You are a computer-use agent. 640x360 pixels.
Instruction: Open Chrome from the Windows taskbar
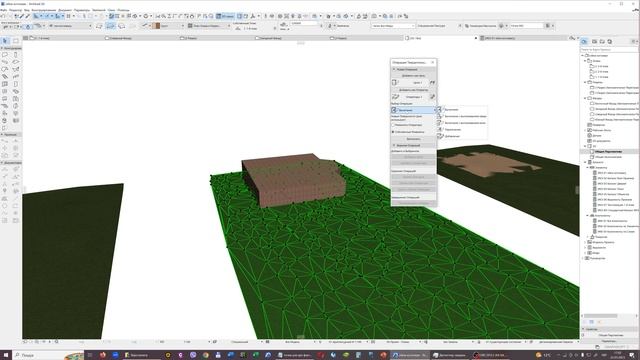205,355
